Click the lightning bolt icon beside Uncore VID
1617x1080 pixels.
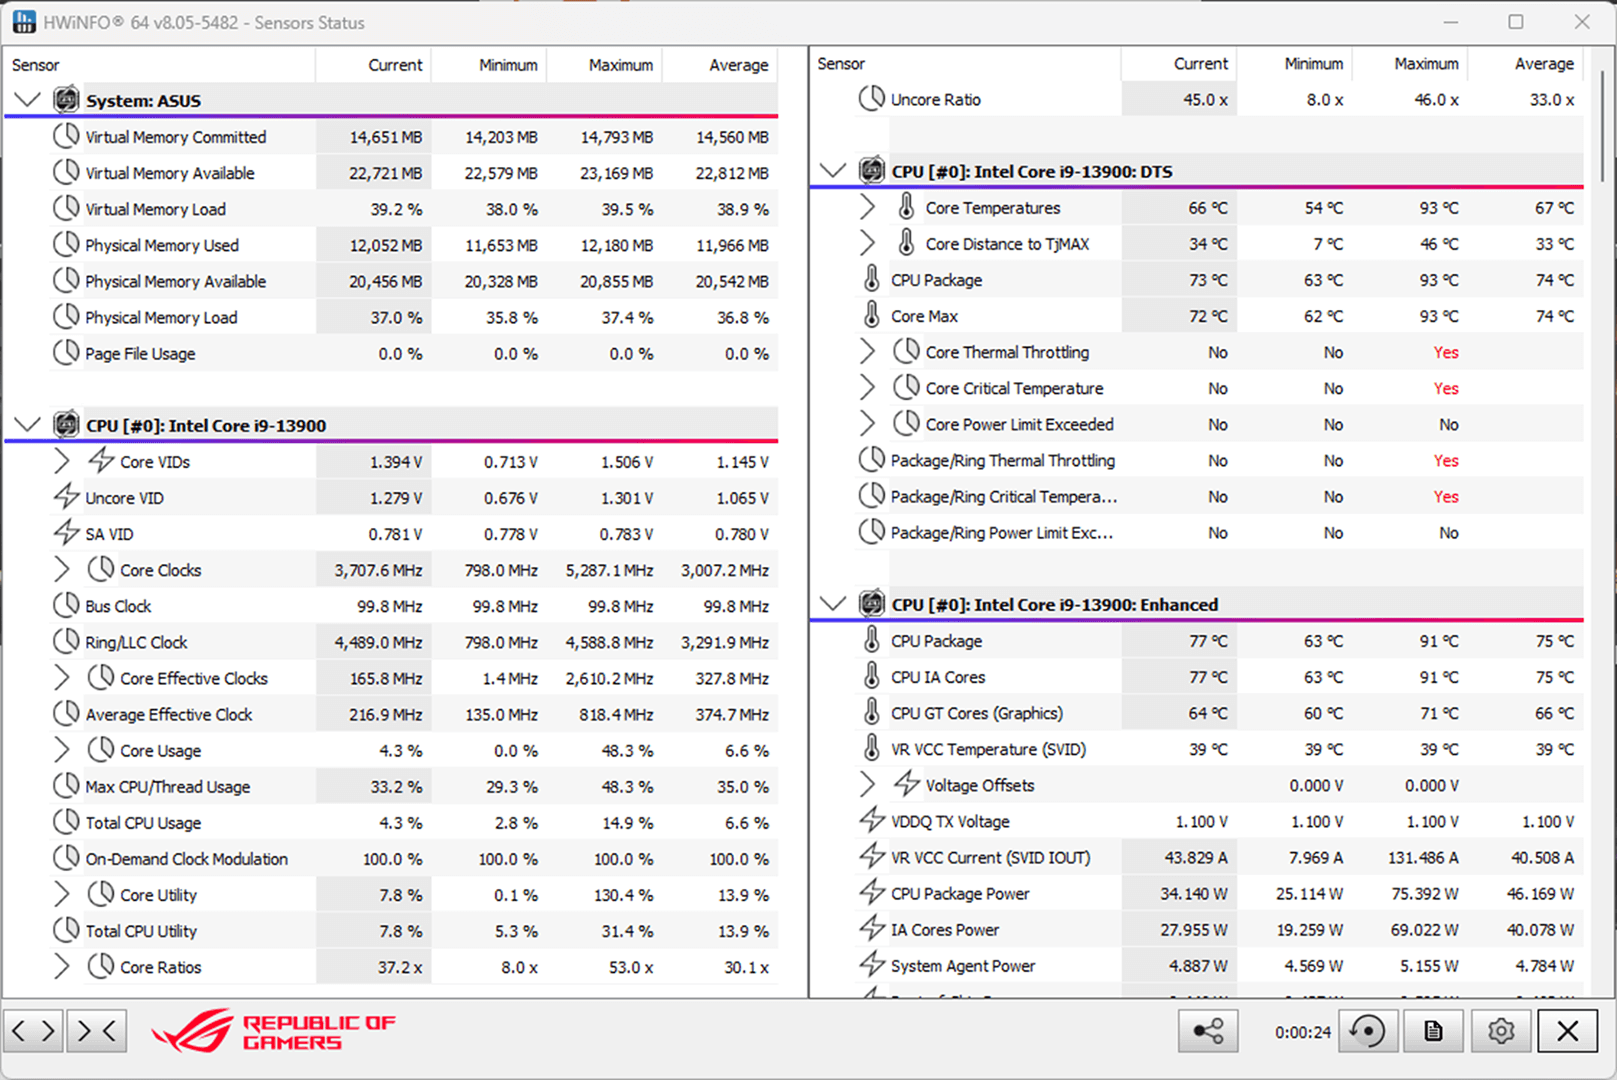pyautogui.click(x=66, y=497)
